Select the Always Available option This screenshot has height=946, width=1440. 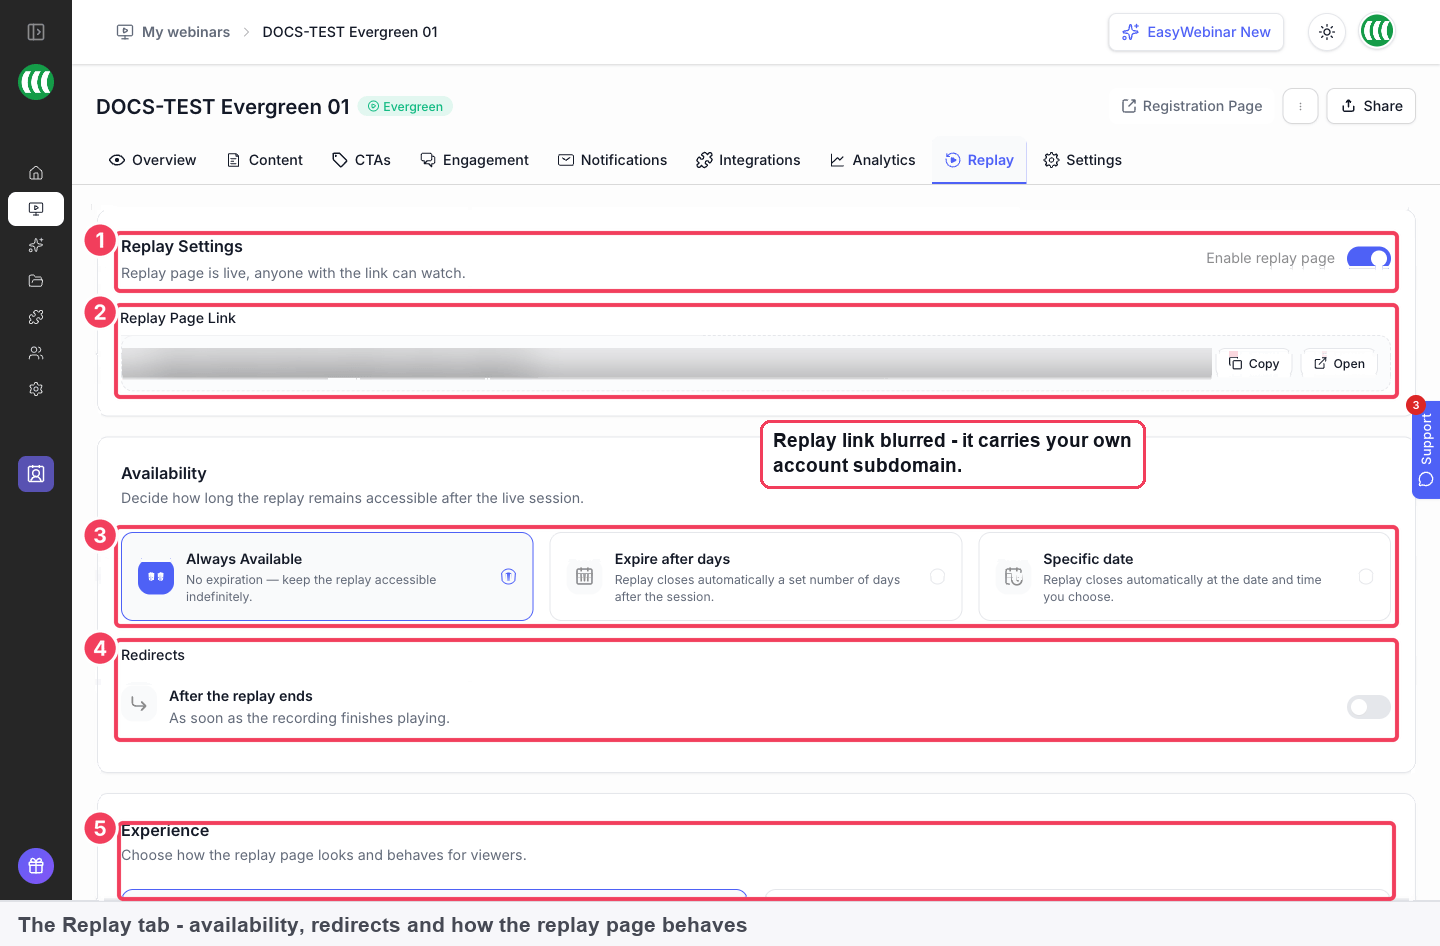[327, 577]
